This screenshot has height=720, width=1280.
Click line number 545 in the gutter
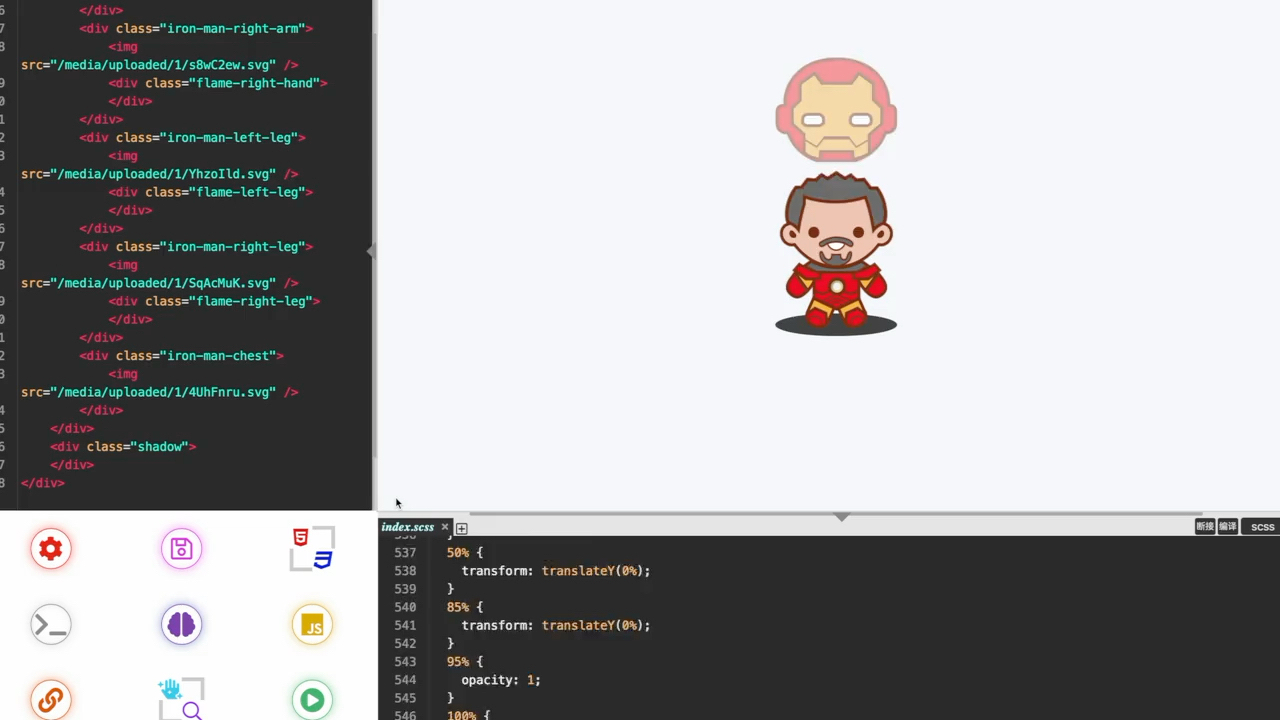405,698
